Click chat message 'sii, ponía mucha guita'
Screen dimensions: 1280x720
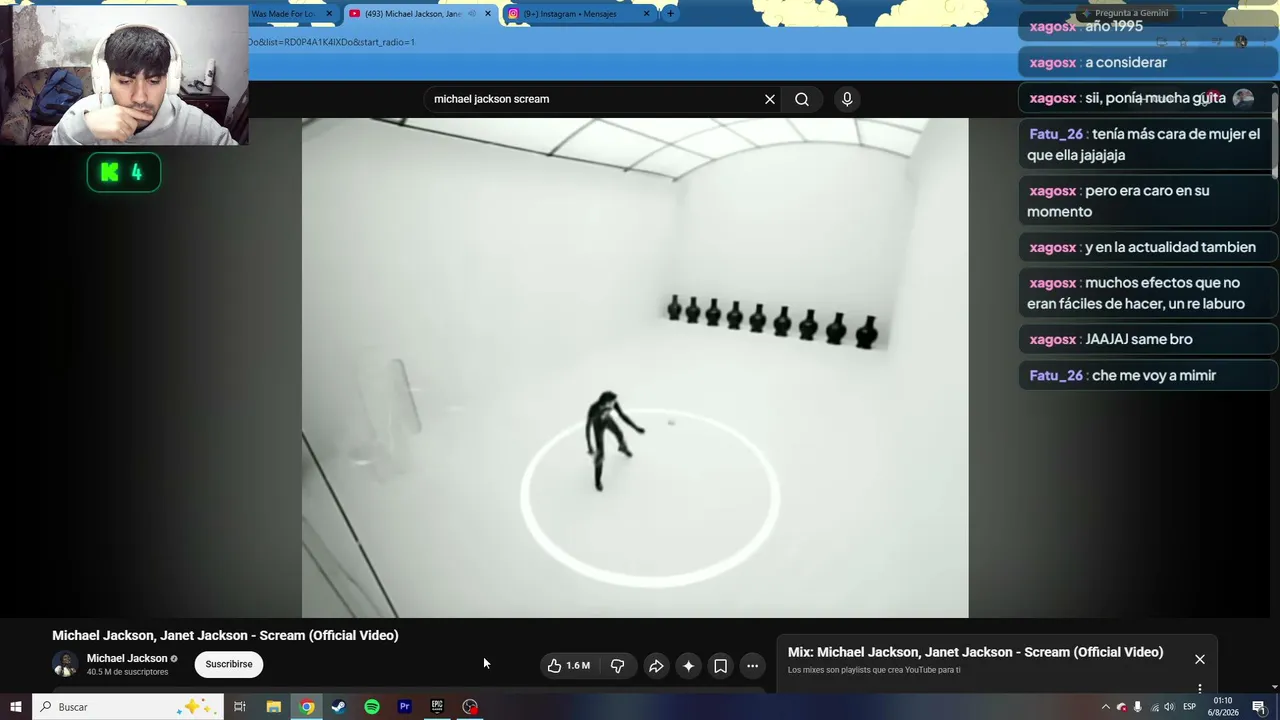tap(1147, 98)
